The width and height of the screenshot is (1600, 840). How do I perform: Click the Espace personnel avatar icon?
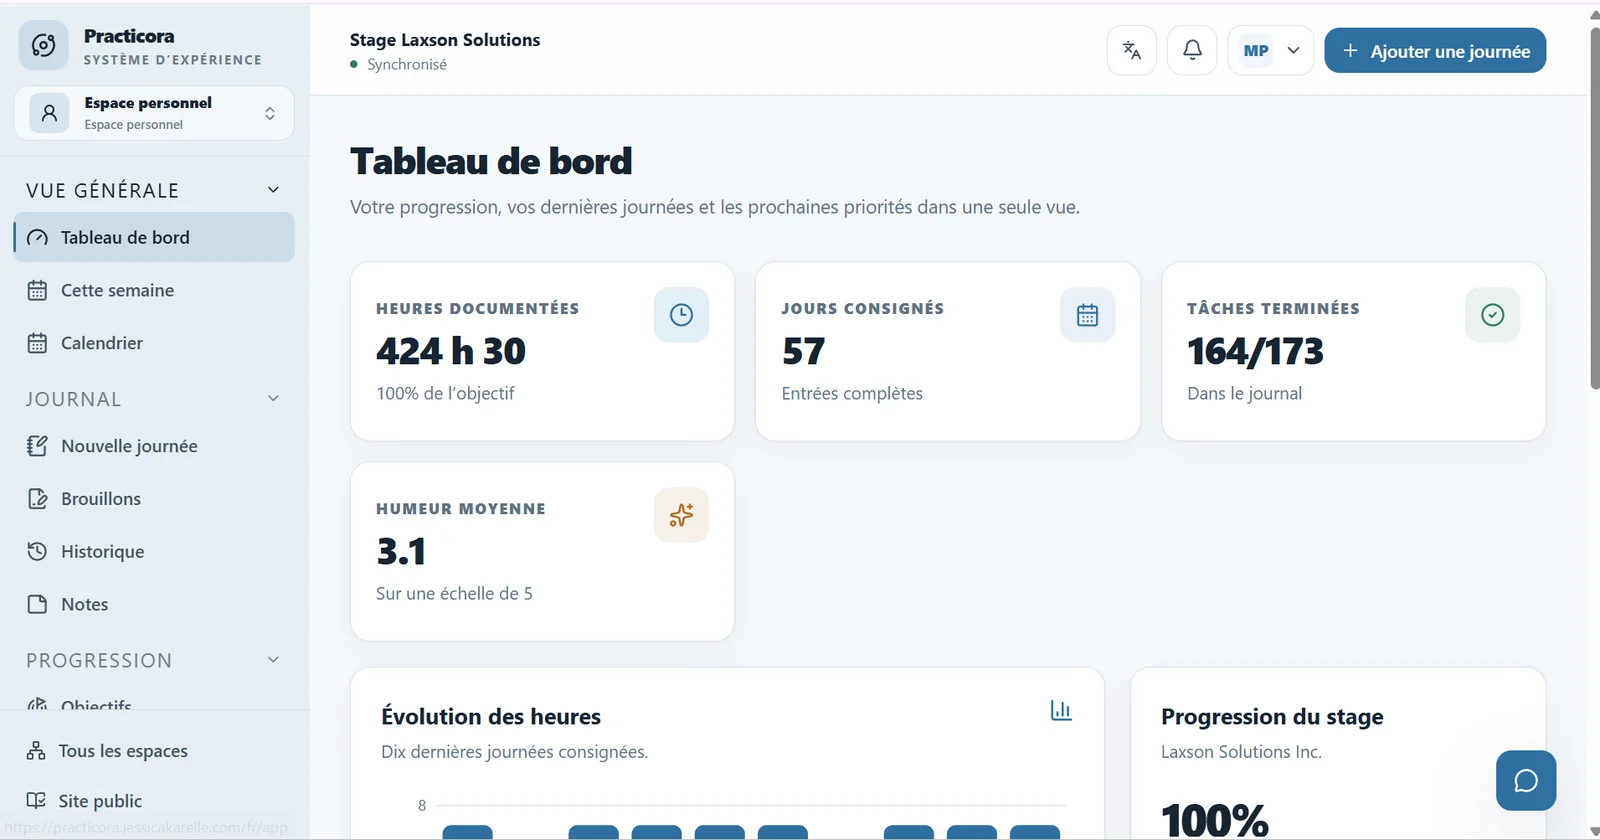coord(49,113)
